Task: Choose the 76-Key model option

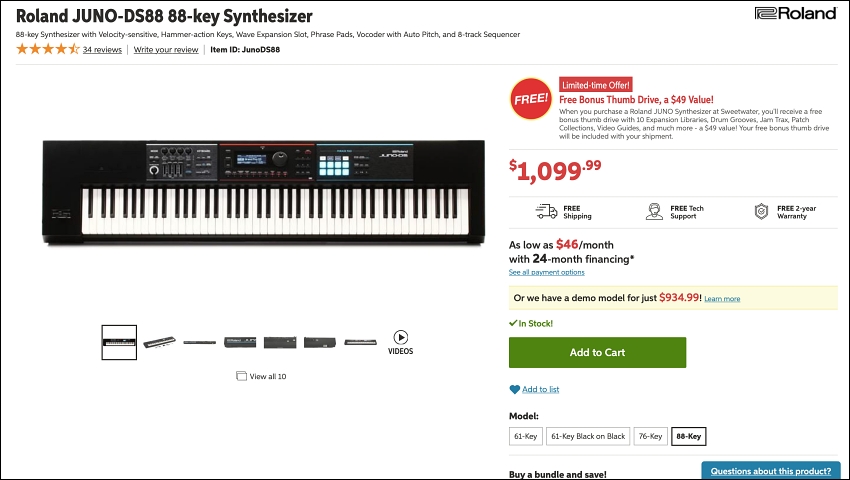Action: 650,436
